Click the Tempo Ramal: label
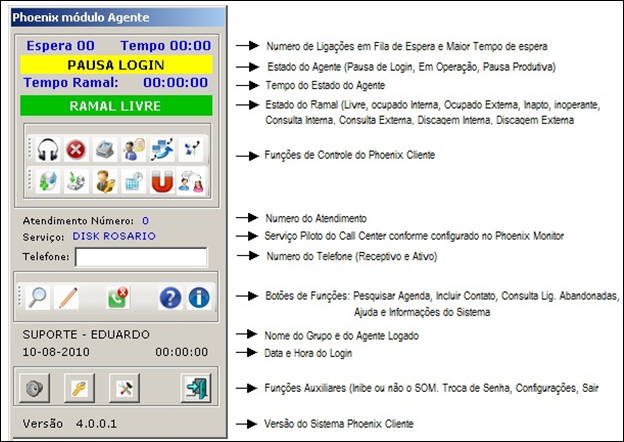 click(x=71, y=82)
